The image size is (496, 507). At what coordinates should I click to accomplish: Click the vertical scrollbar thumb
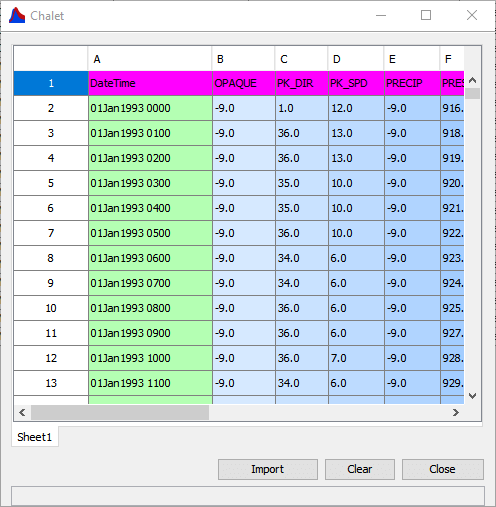coord(472,94)
